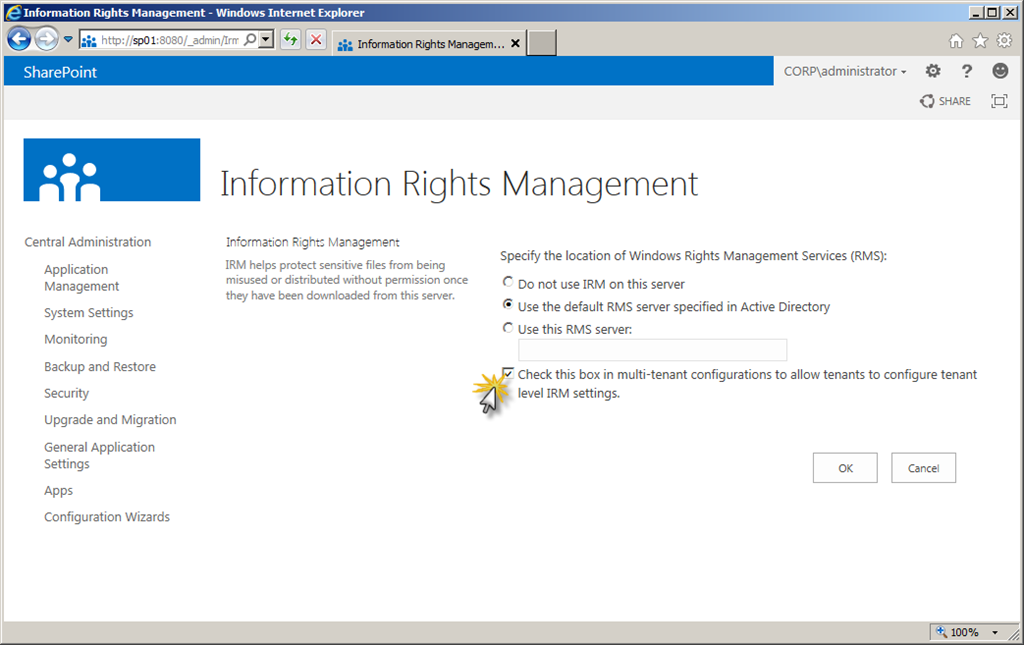Open General Application Settings
Image resolution: width=1024 pixels, height=645 pixels.
99,456
